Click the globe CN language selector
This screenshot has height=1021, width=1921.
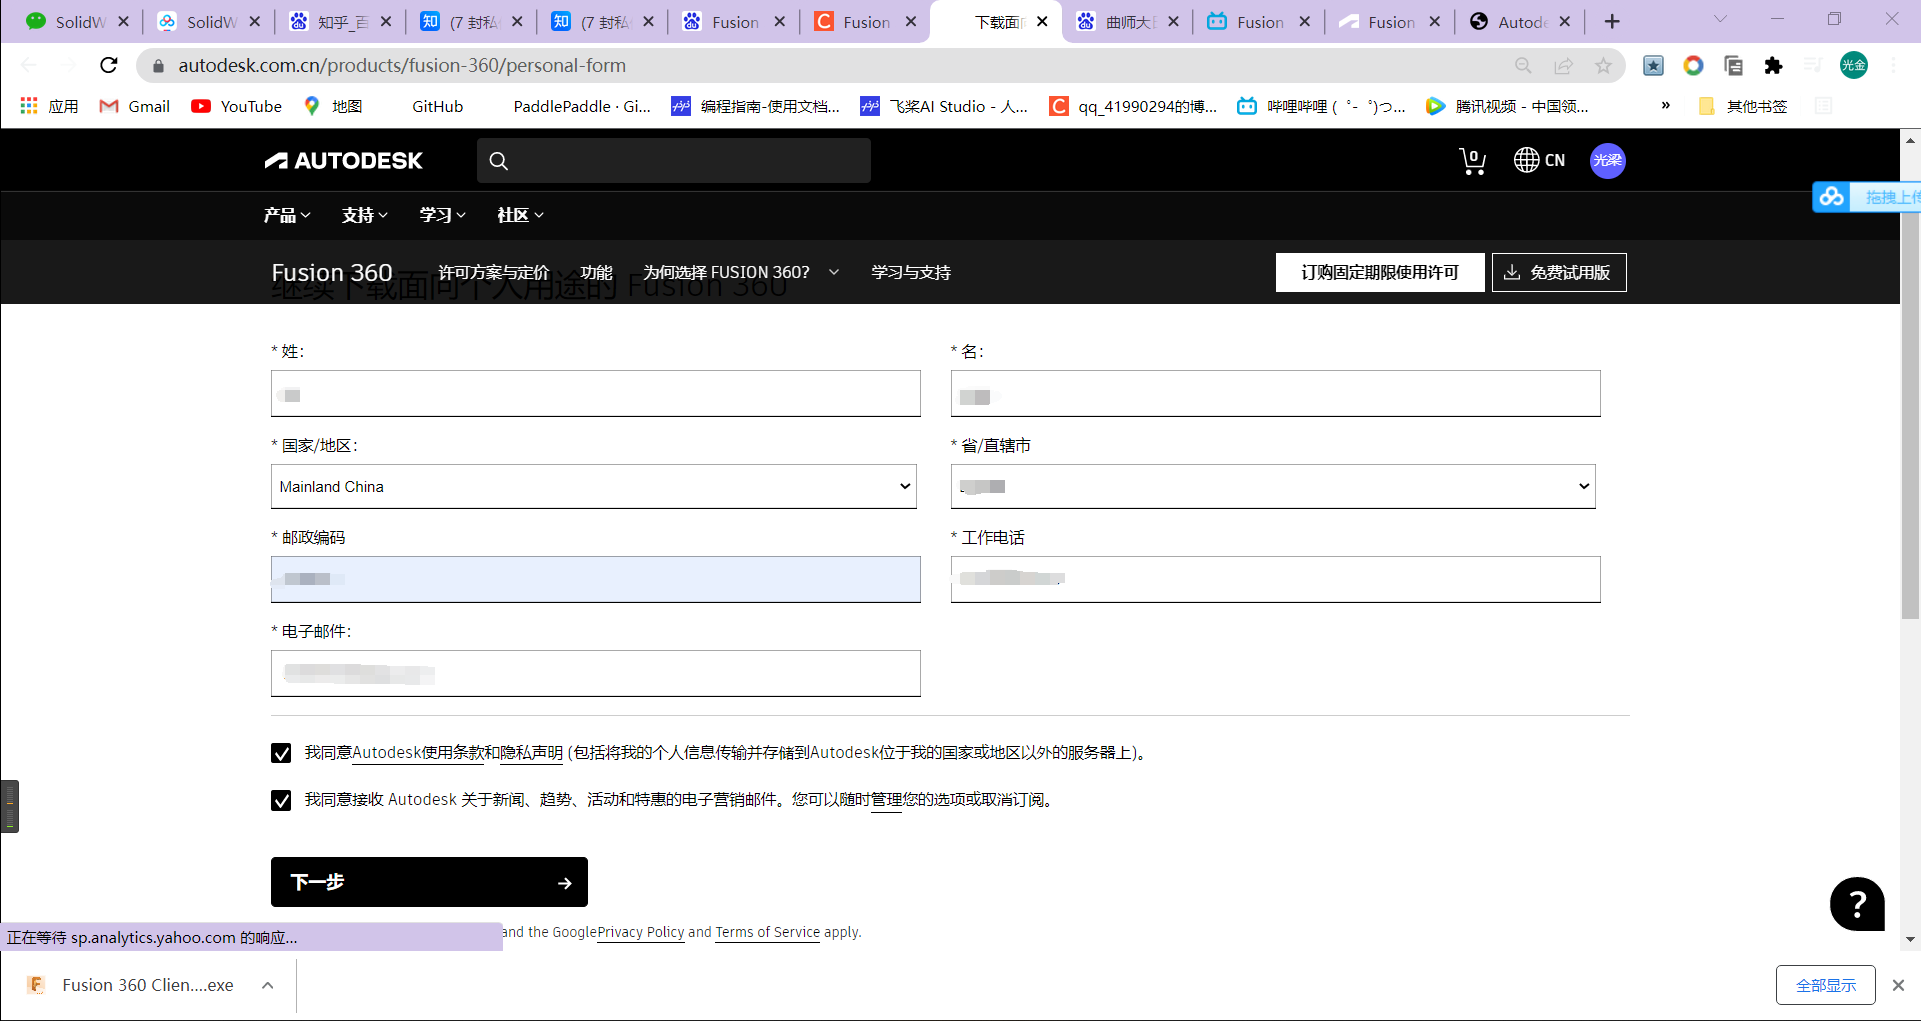click(1539, 160)
